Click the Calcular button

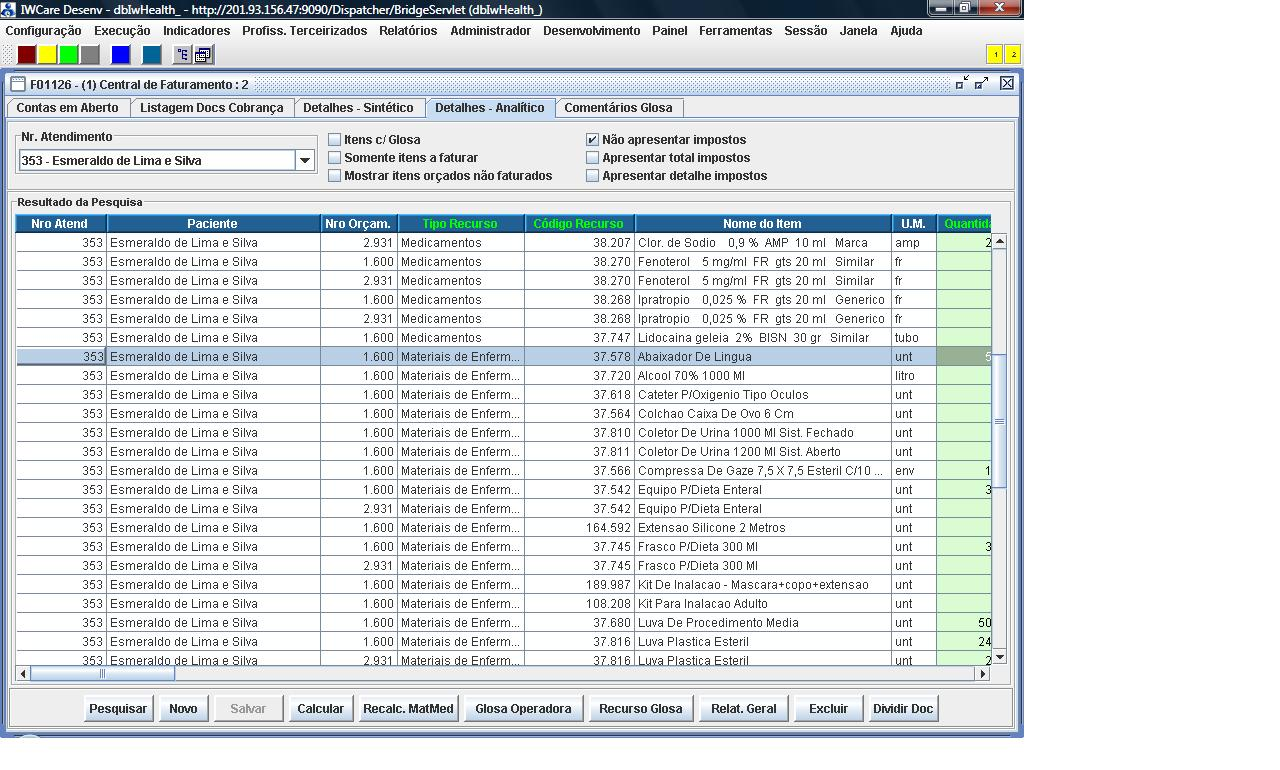click(x=321, y=709)
